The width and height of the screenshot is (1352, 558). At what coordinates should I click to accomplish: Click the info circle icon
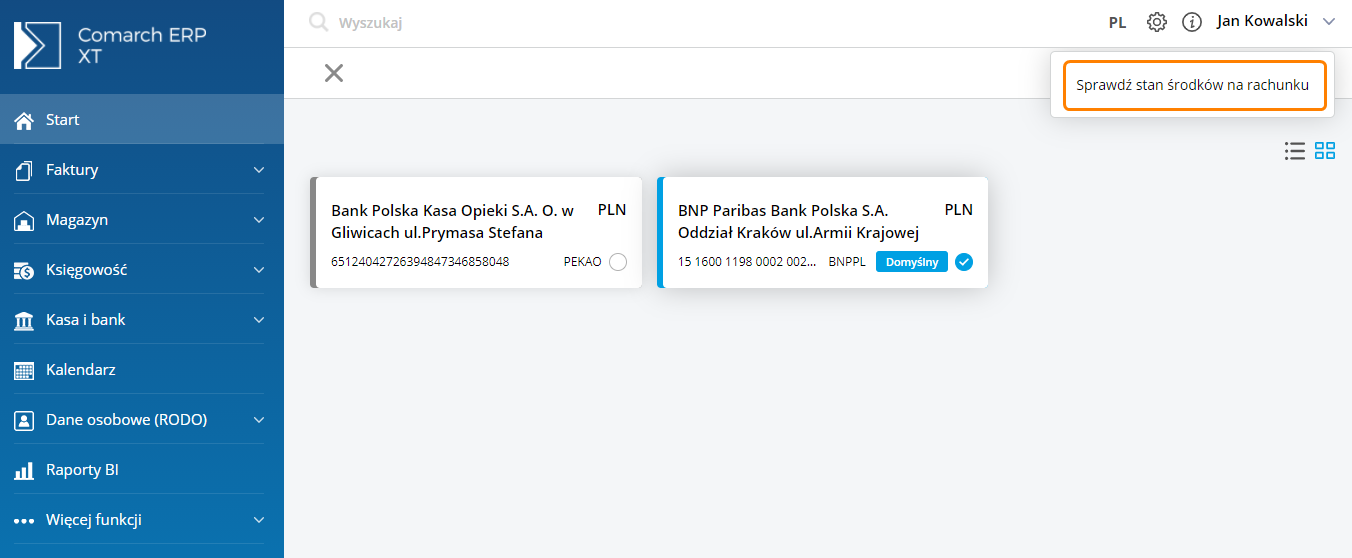(x=1191, y=22)
